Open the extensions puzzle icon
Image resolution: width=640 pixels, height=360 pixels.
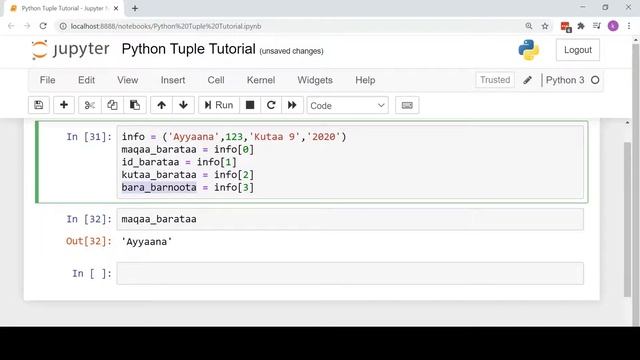tap(581, 26)
